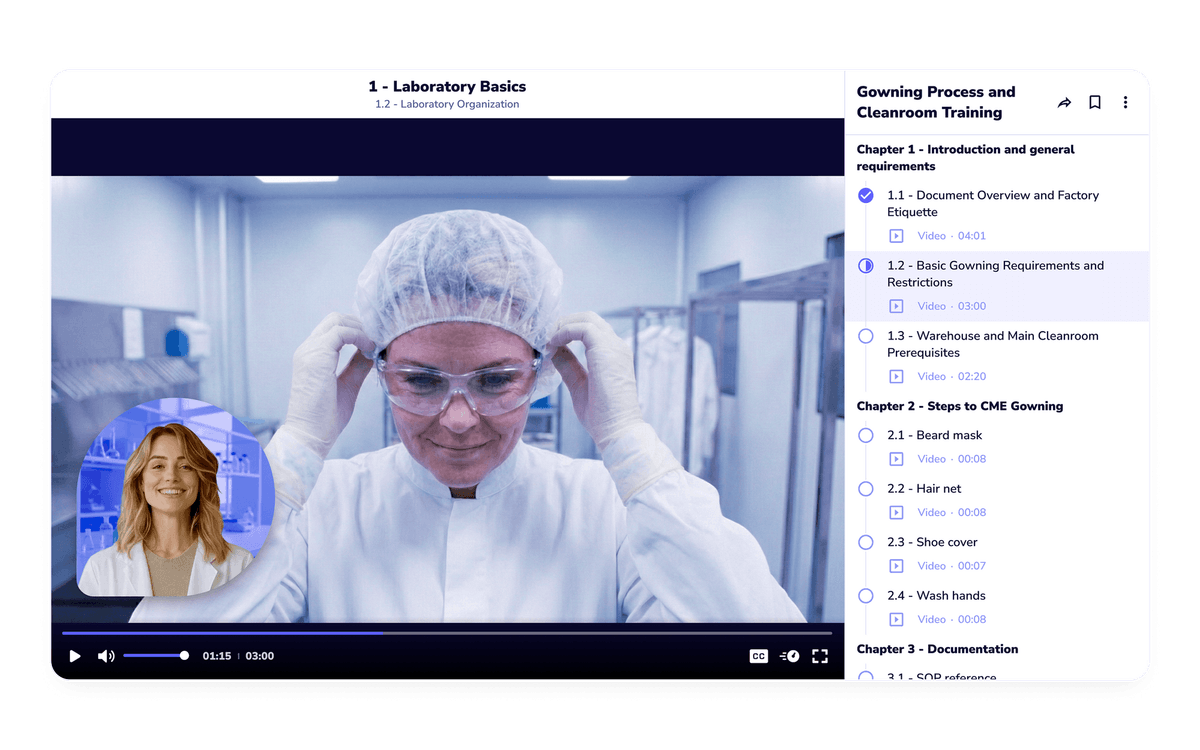The height and width of the screenshot is (750, 1200).
Task: Open the playback speed settings icon
Action: [789, 656]
